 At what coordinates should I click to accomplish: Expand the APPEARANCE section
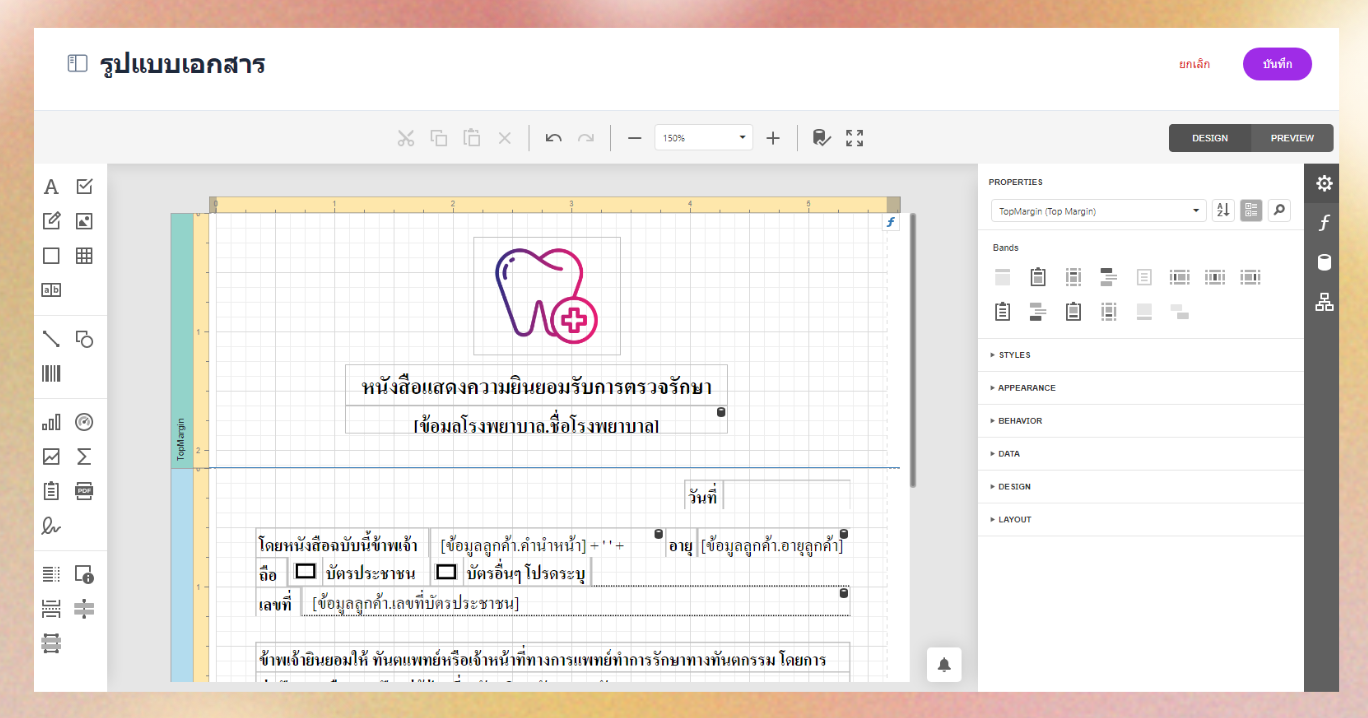[1140, 388]
